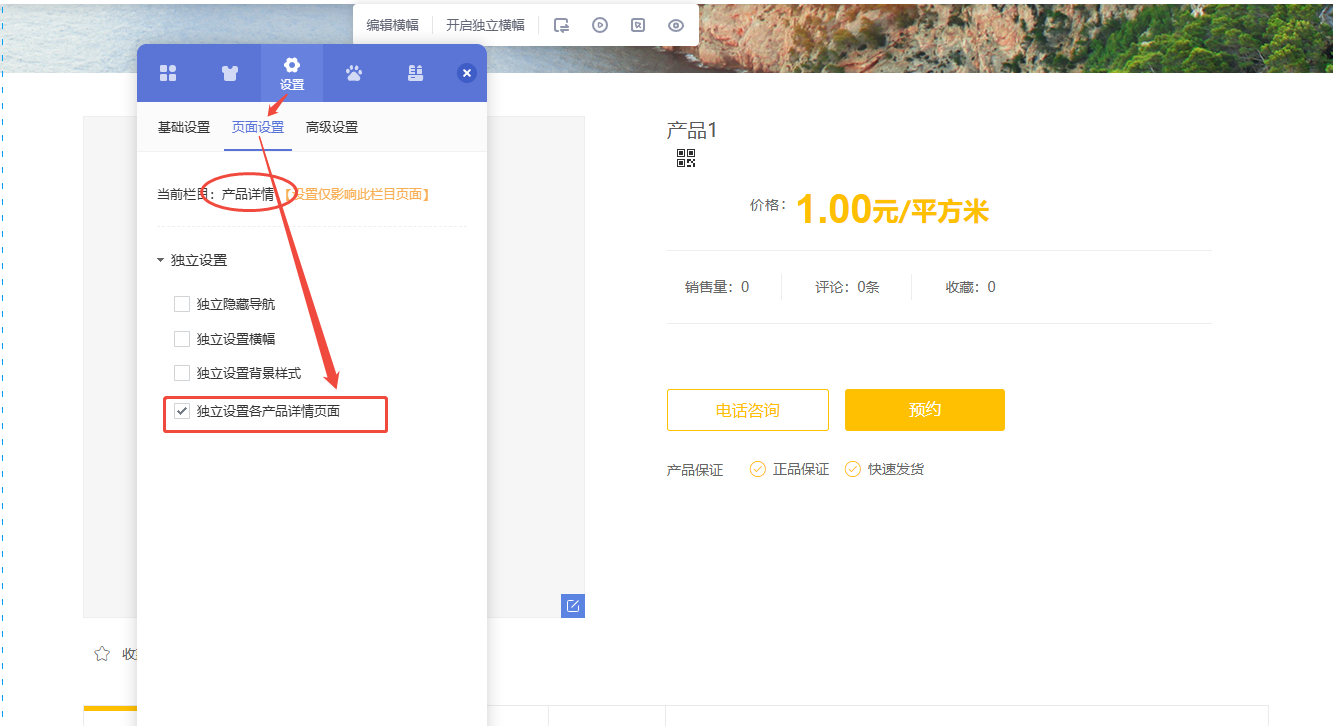Click the 正品保证 check circle icon
This screenshot has width=1333, height=726.
point(758,469)
